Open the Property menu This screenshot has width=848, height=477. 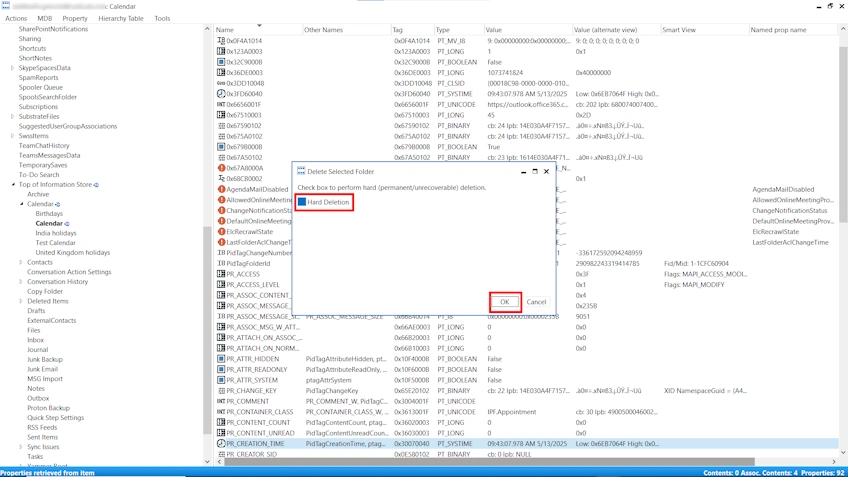(x=75, y=18)
